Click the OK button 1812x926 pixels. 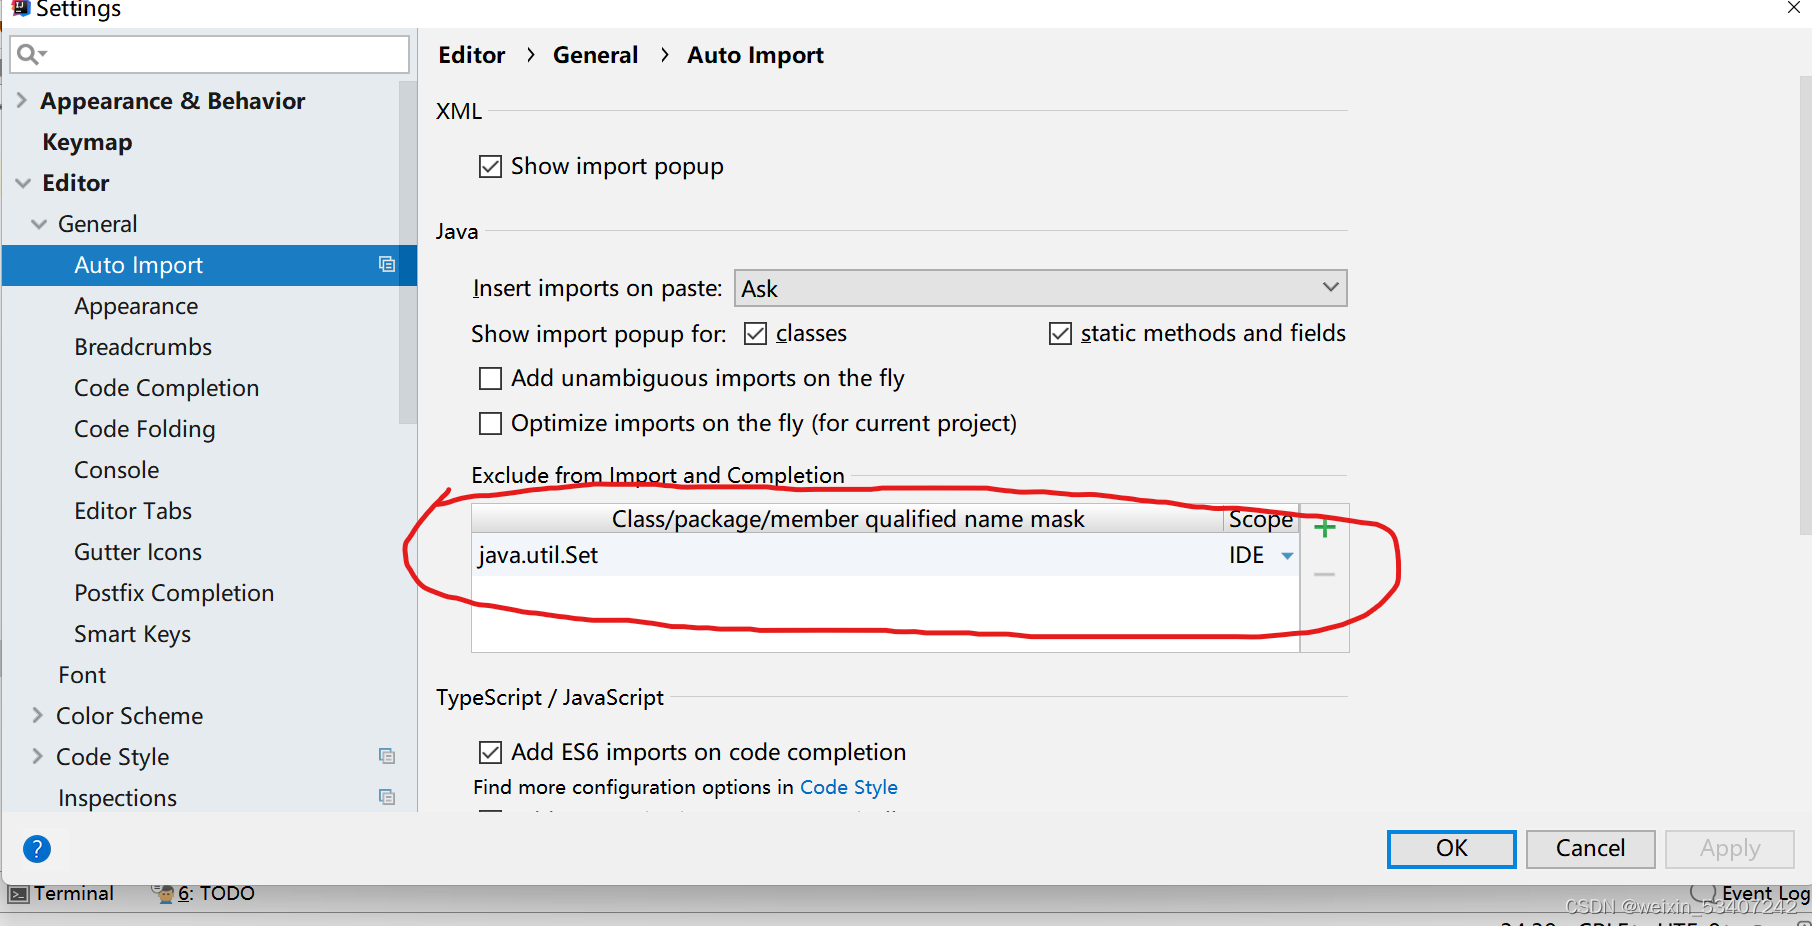pos(1451,849)
